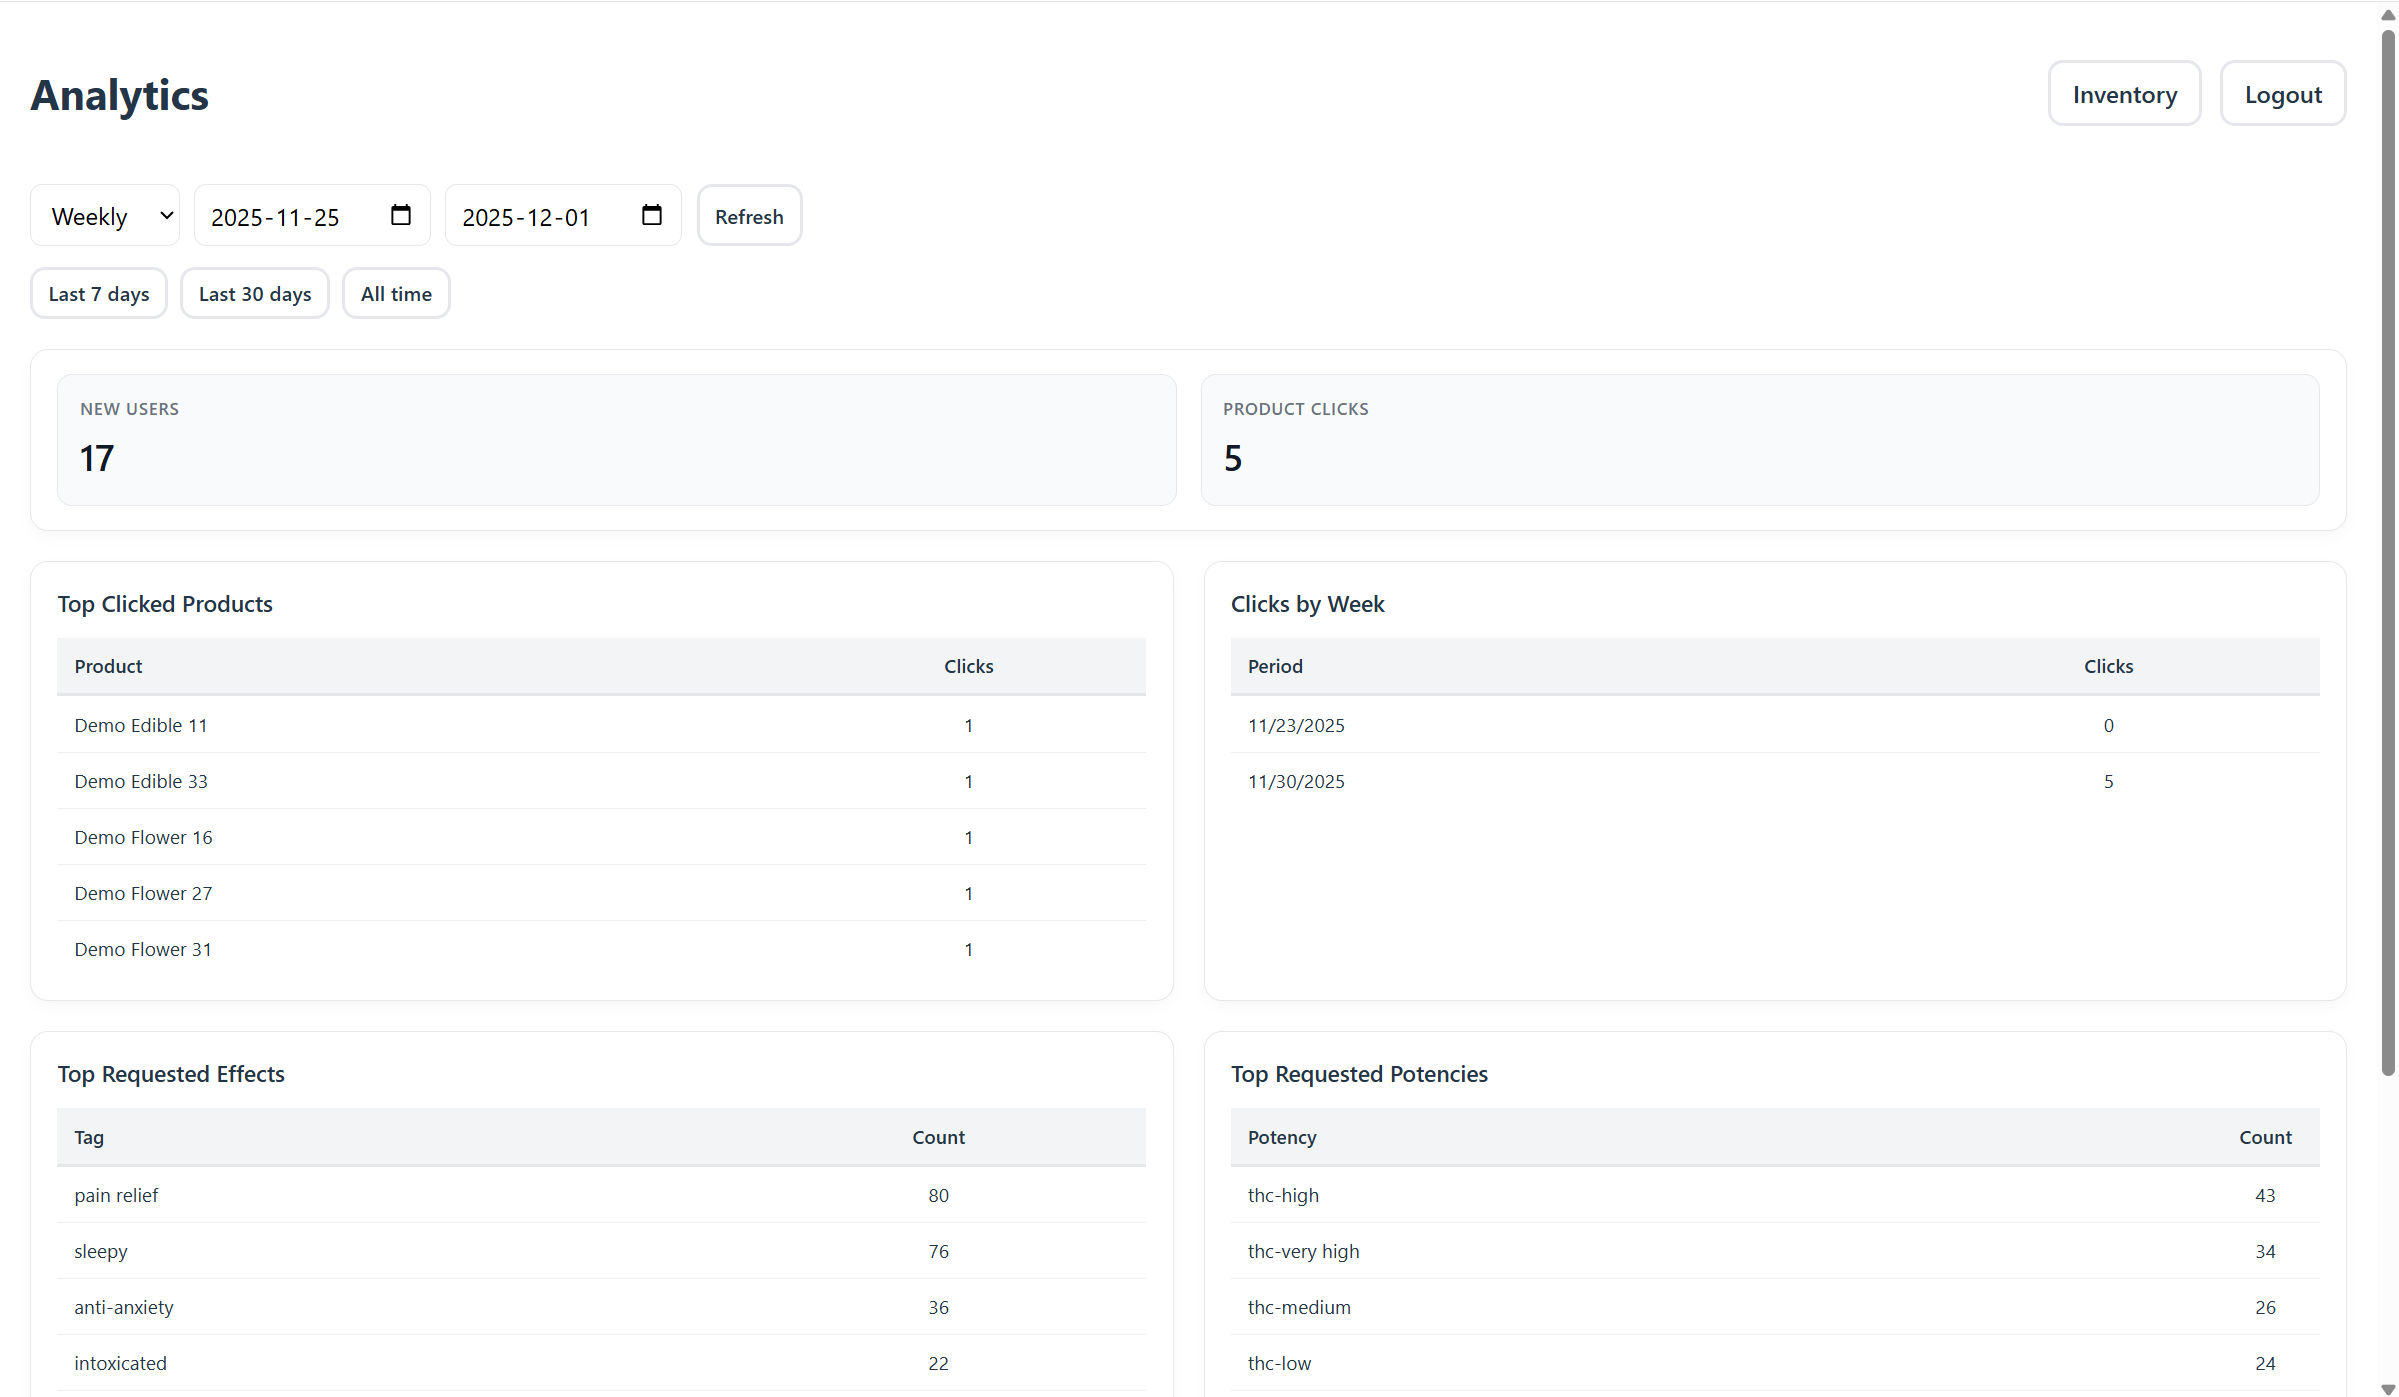Click the Logout button
The image size is (2399, 1397).
(2283, 93)
